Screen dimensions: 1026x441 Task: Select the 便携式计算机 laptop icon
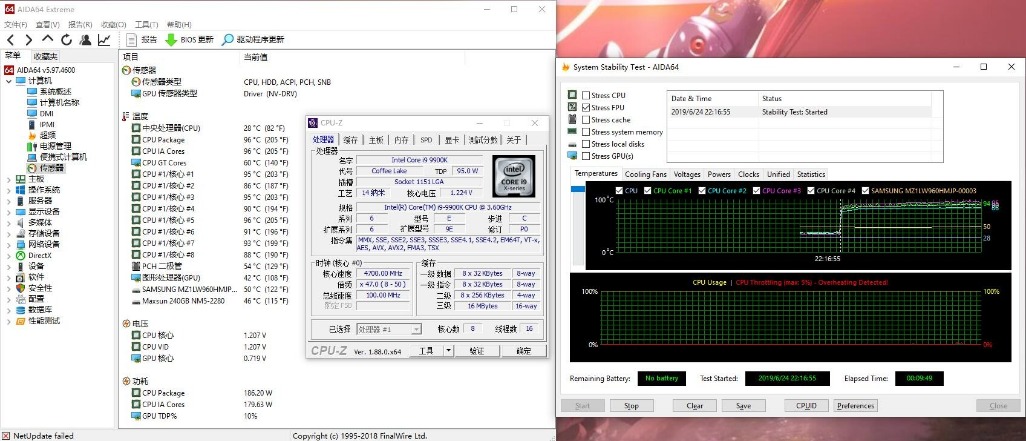pos(32,157)
